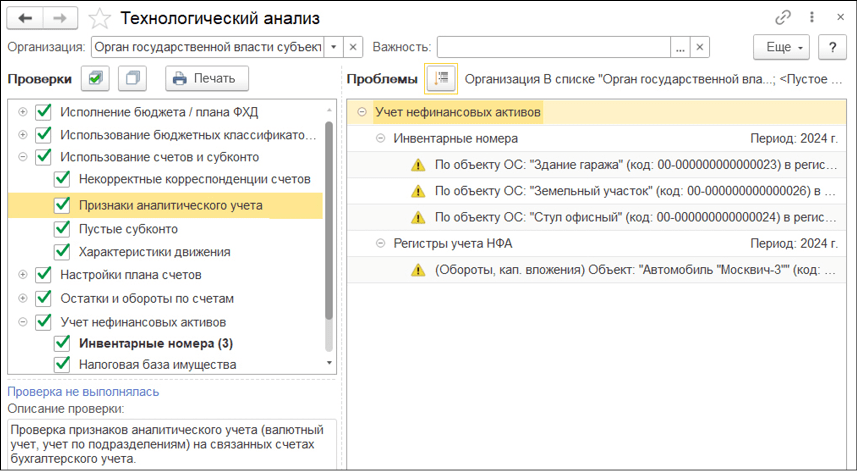Toggle the "Пустые субконто" checkbox
Screen dimensions: 857x471
coord(63,229)
